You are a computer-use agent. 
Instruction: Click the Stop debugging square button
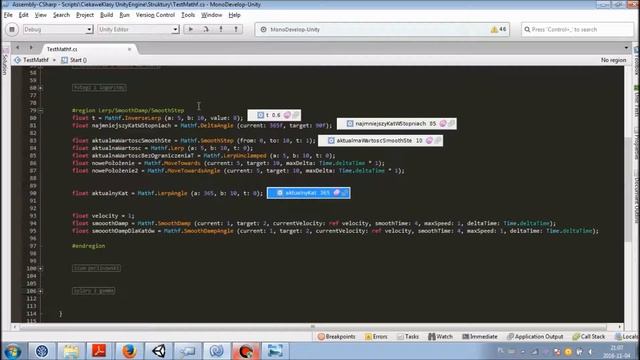12,29
